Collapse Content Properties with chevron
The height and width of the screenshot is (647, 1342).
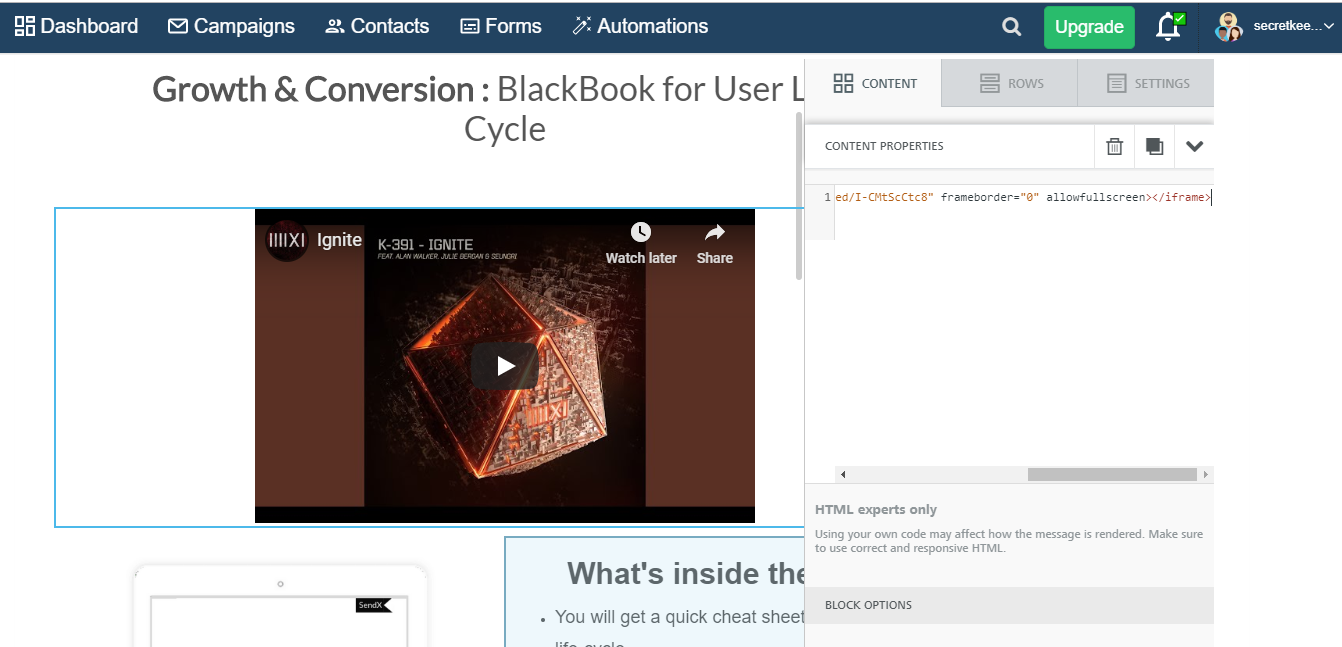[1194, 146]
